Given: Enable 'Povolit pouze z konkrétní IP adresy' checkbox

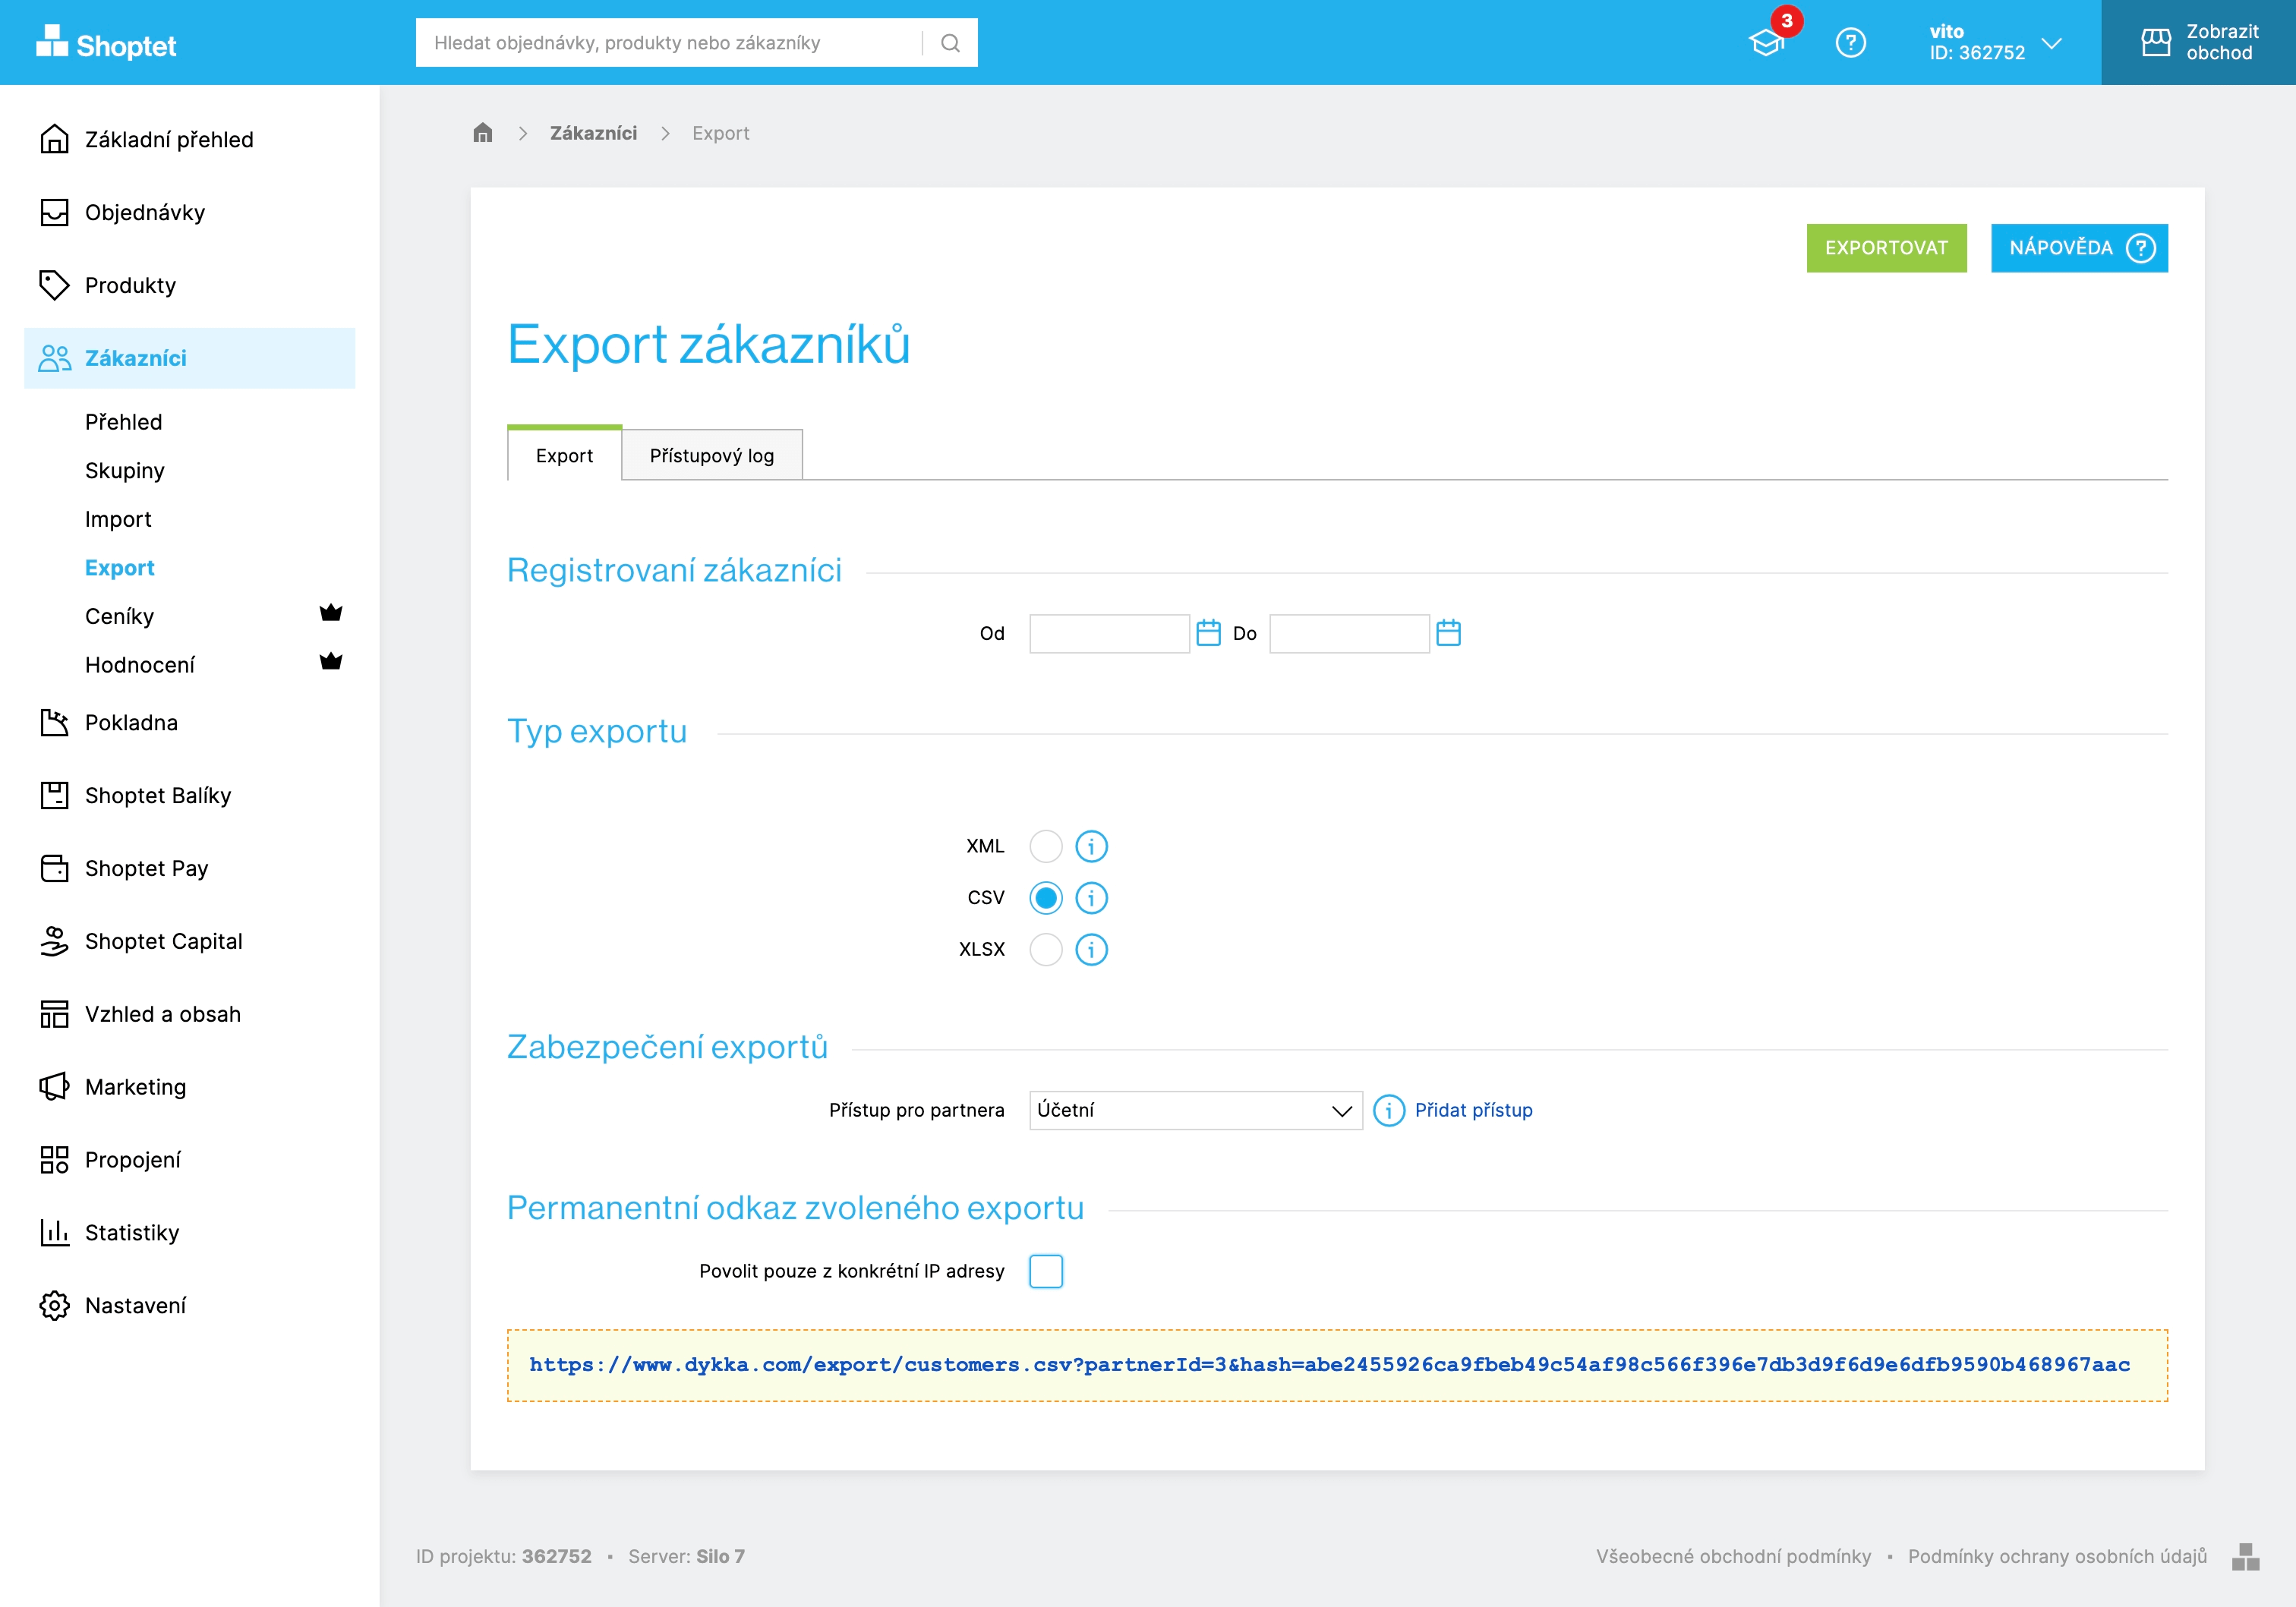Looking at the screenshot, I should point(1046,1271).
